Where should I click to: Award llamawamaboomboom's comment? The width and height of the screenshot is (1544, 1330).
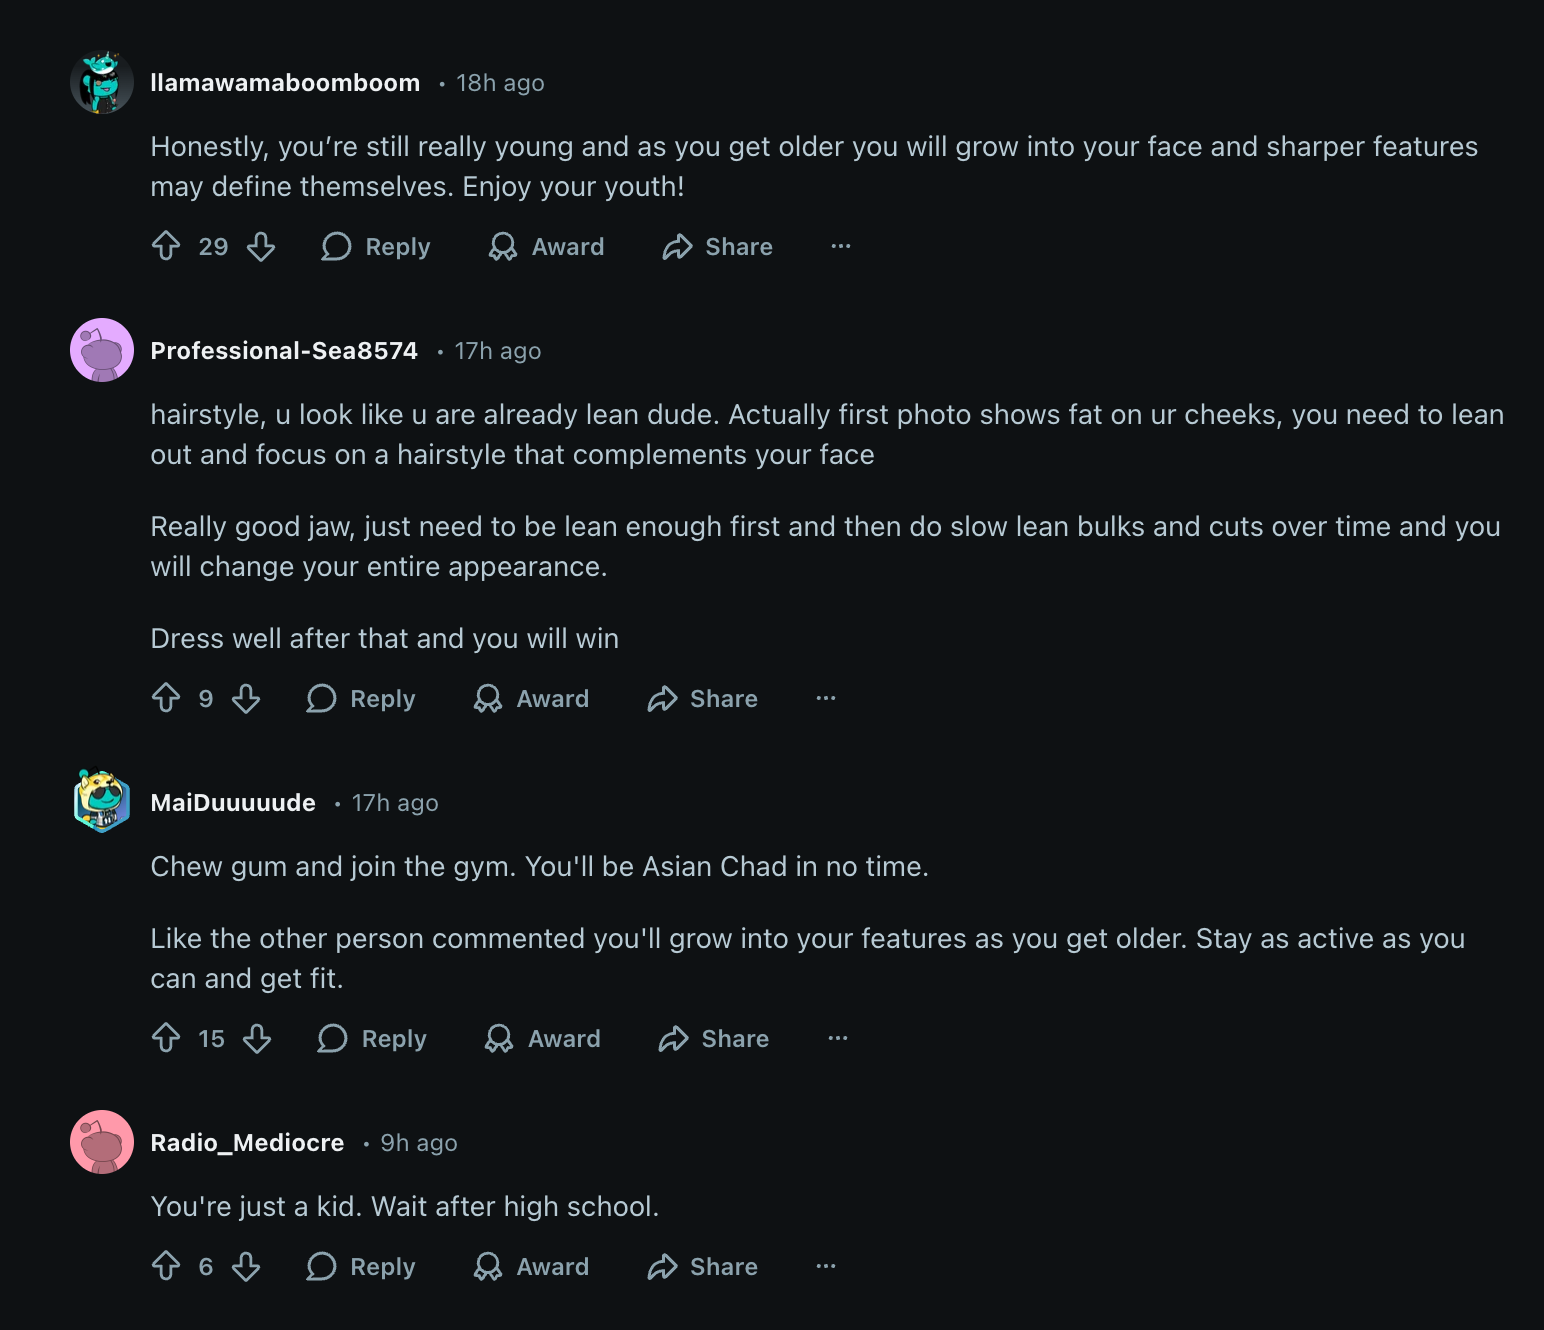pos(547,246)
